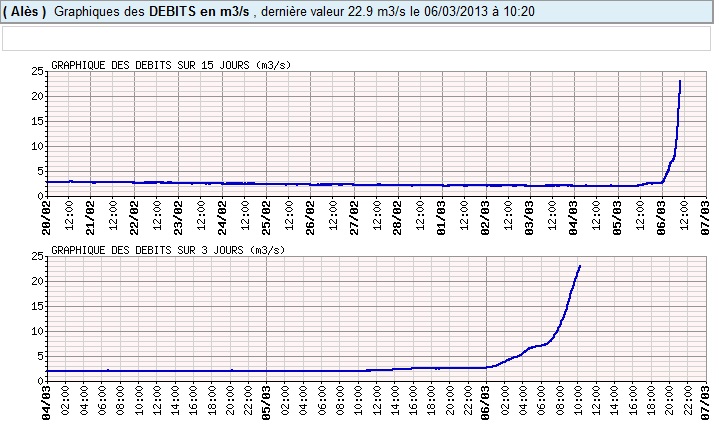Click the "06/03/2013 à 10:20" timestamp in header

(479, 11)
